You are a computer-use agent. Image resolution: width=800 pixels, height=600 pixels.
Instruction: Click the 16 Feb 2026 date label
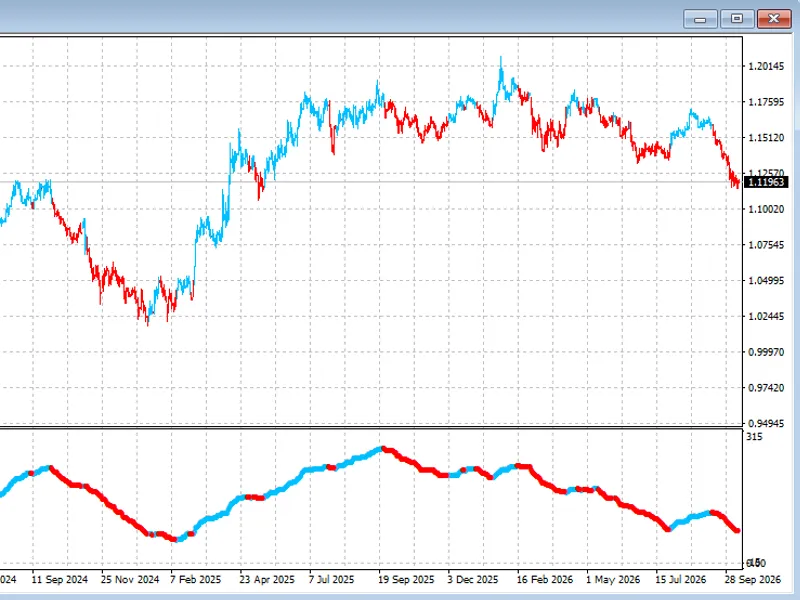(x=544, y=580)
